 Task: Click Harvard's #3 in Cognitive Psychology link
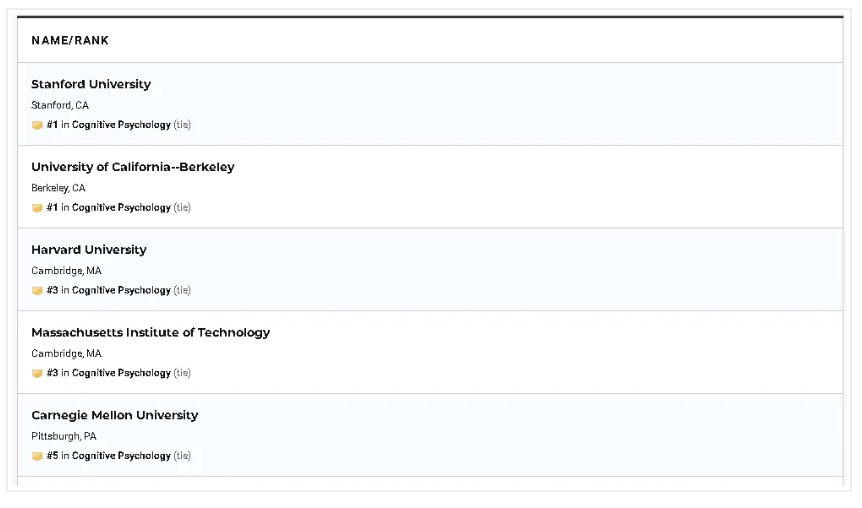click(109, 291)
